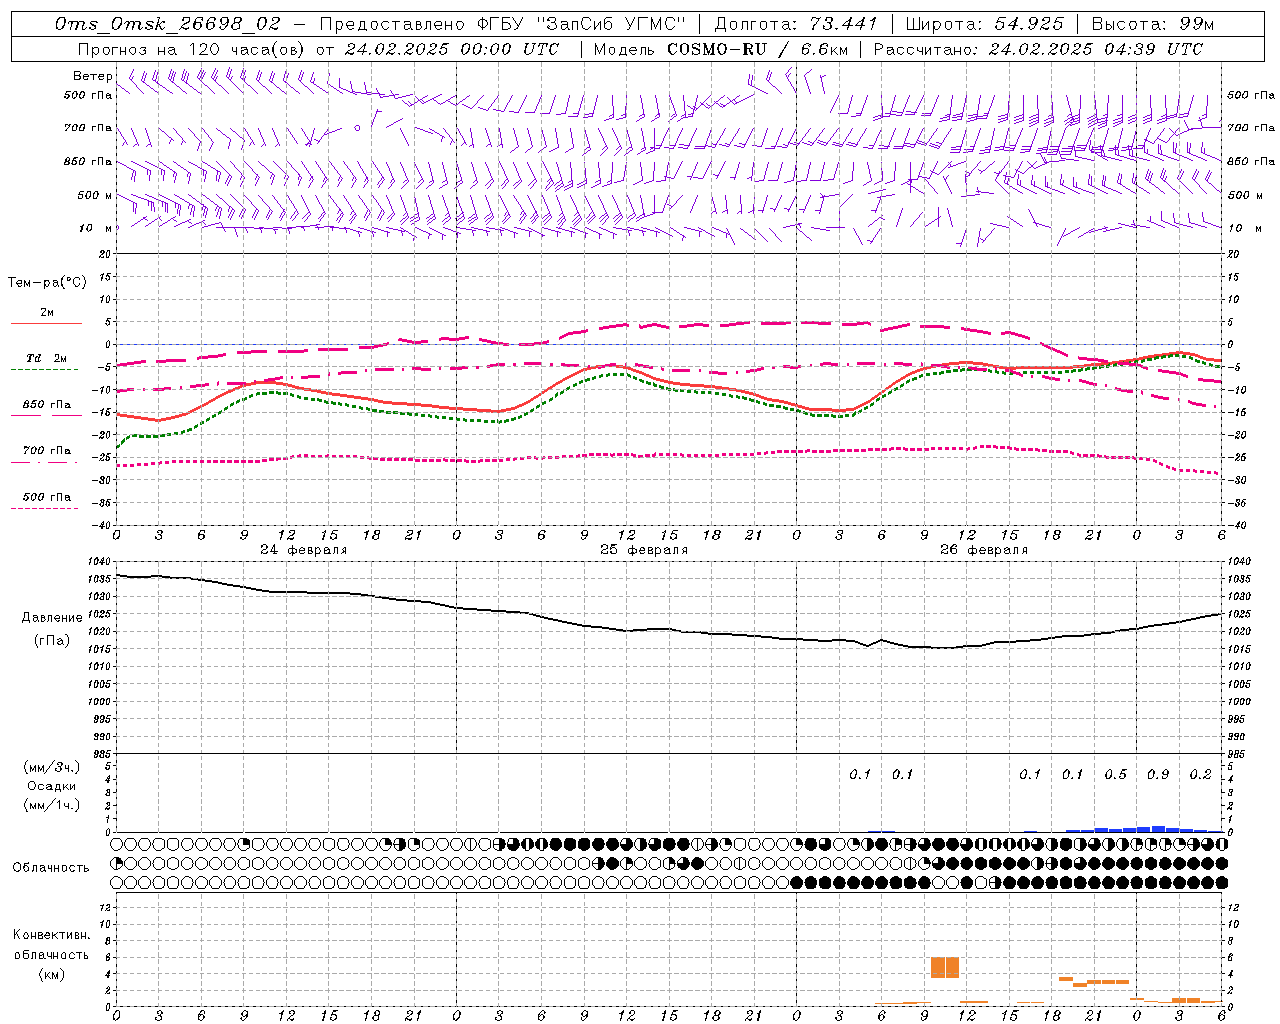
Task: Click the precipitation value 0.9
Action: click(1158, 774)
